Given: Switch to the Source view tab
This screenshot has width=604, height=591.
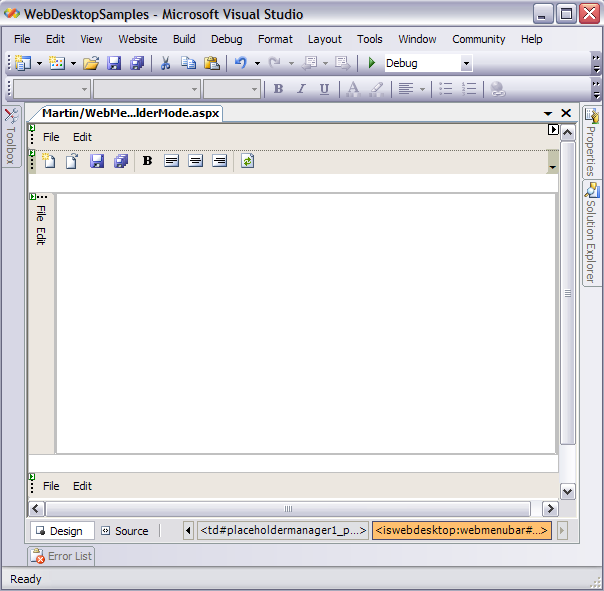Looking at the screenshot, I should pos(124,531).
